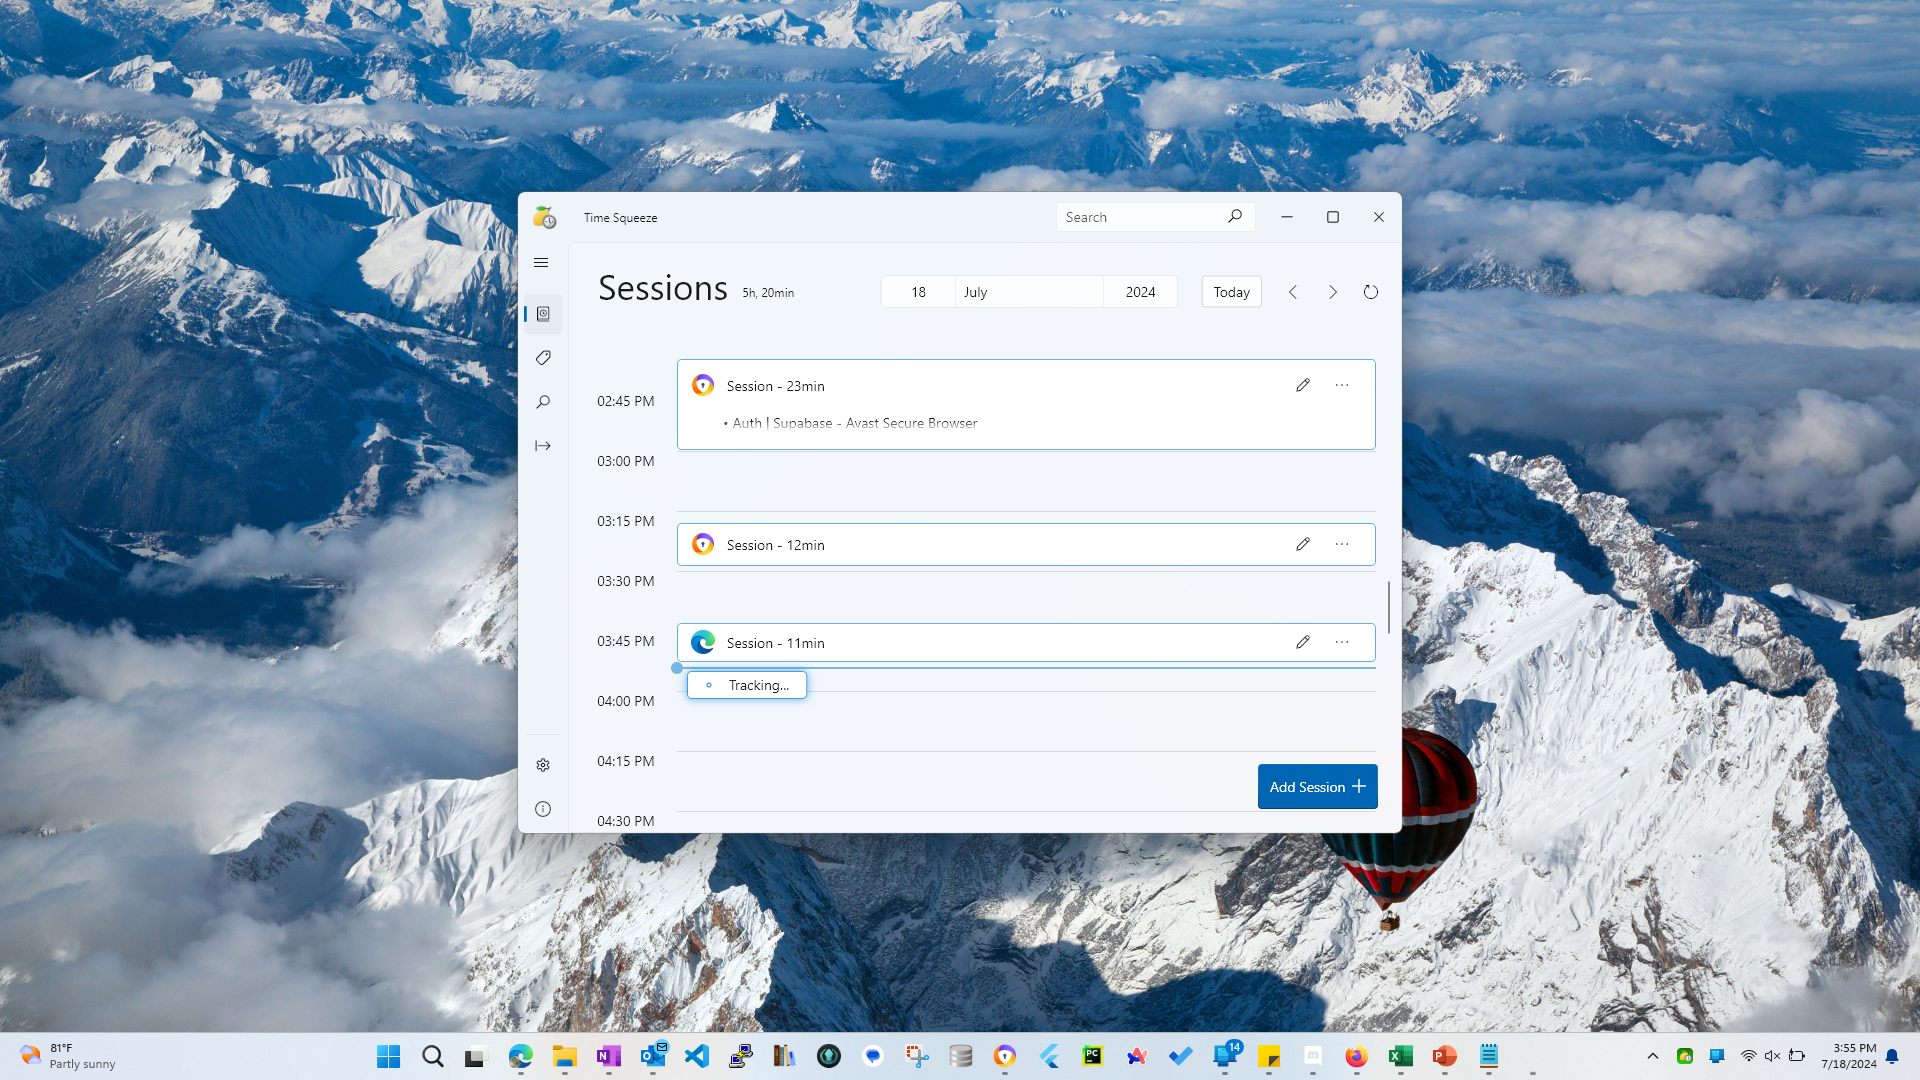Screen dimensions: 1920x1080
Task: Open the month field showing July
Action: pos(1029,292)
